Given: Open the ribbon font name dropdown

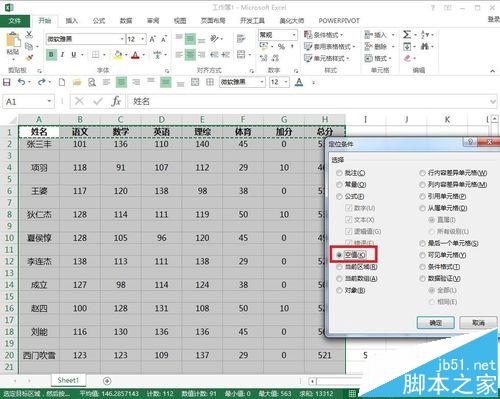Looking at the screenshot, I should pos(122,39).
